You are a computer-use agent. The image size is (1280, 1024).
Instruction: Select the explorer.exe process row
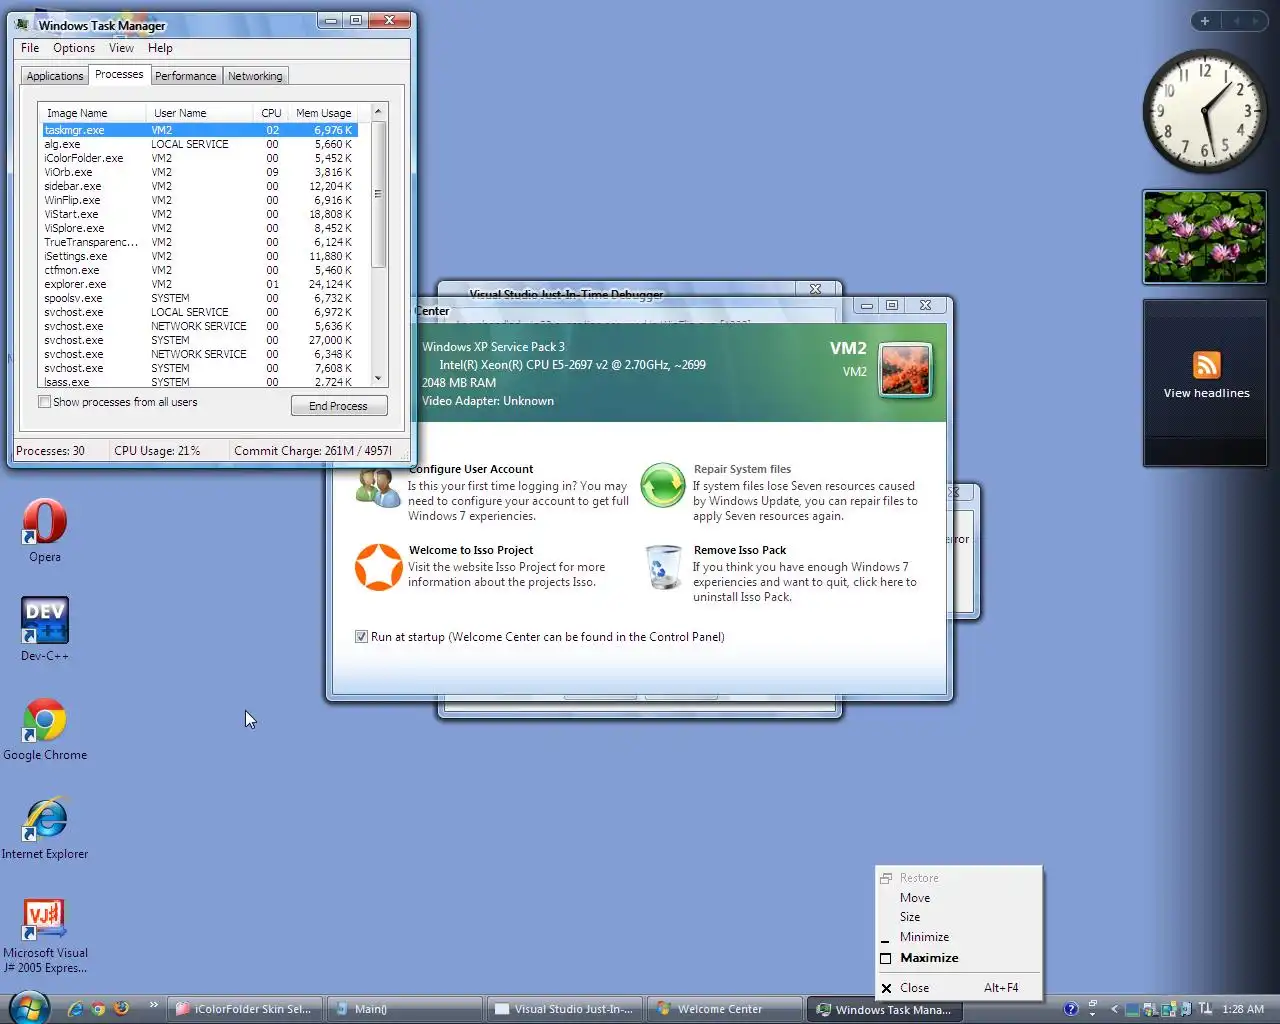click(x=198, y=284)
